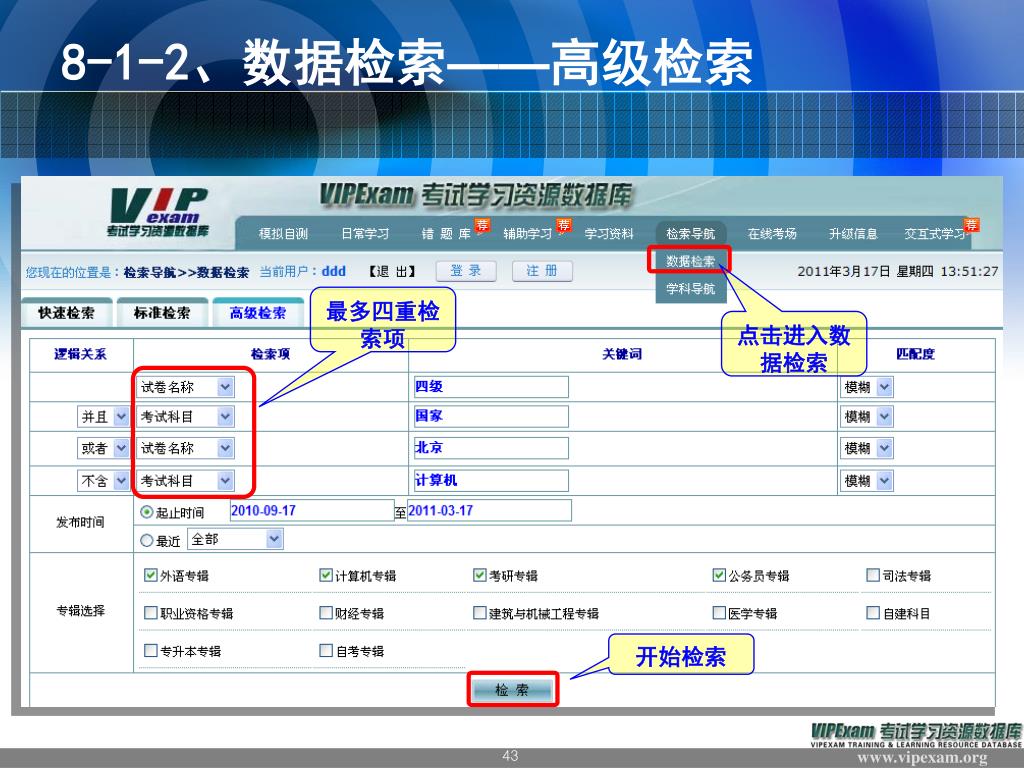Expand 模糊 match dropdown in 计算机 row
The width and height of the screenshot is (1024, 768).
pyautogui.click(x=884, y=481)
